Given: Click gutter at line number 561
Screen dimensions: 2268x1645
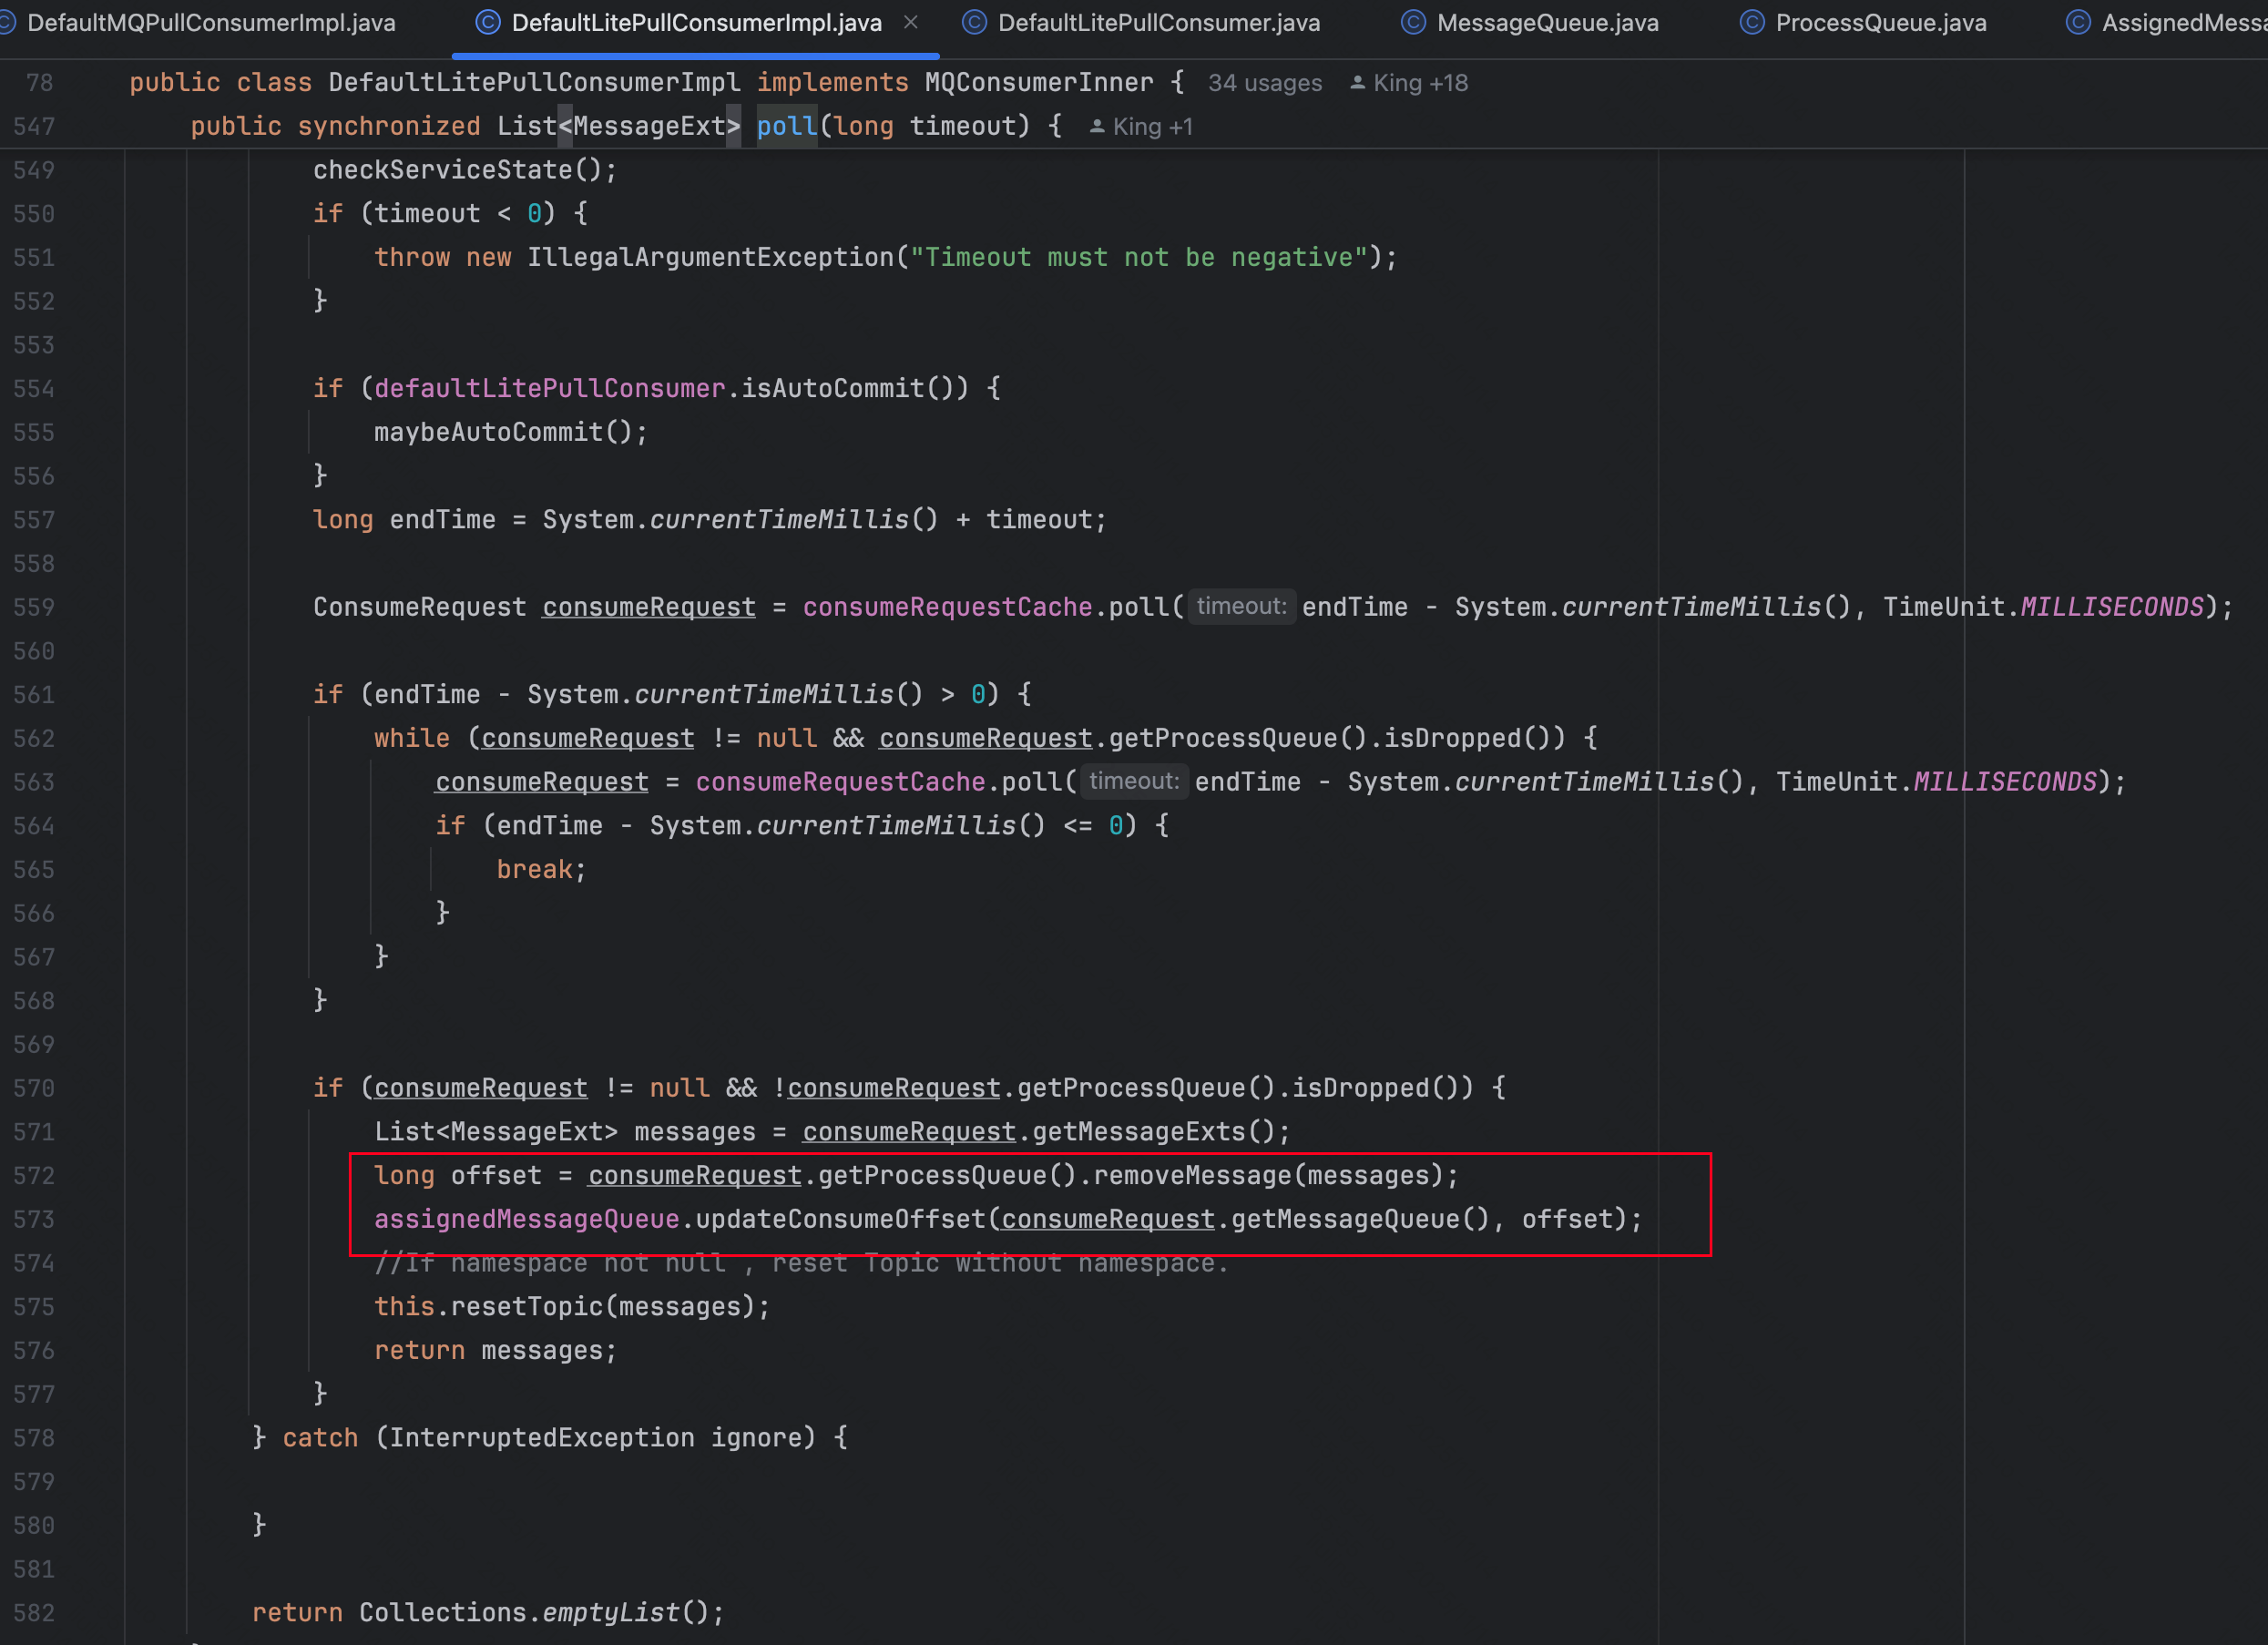Looking at the screenshot, I should [x=34, y=695].
